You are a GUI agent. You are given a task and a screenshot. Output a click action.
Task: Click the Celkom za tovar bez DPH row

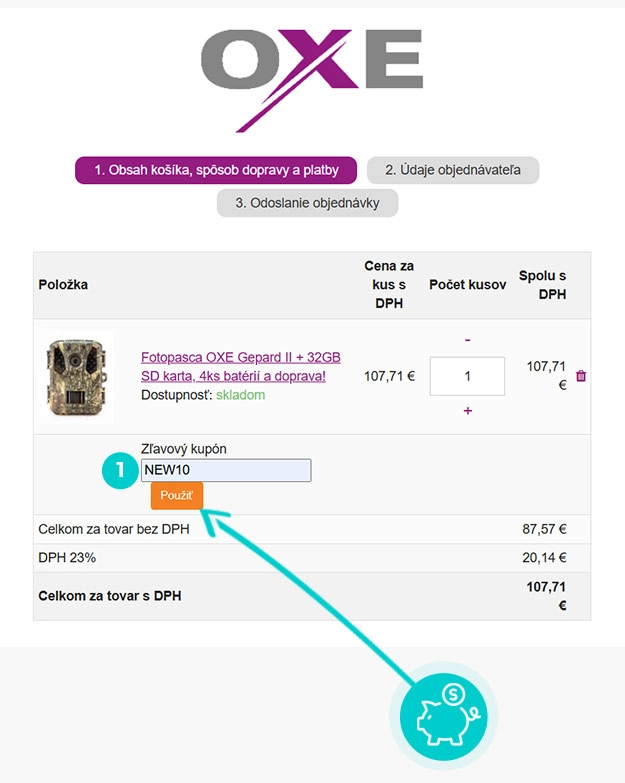coord(312,529)
